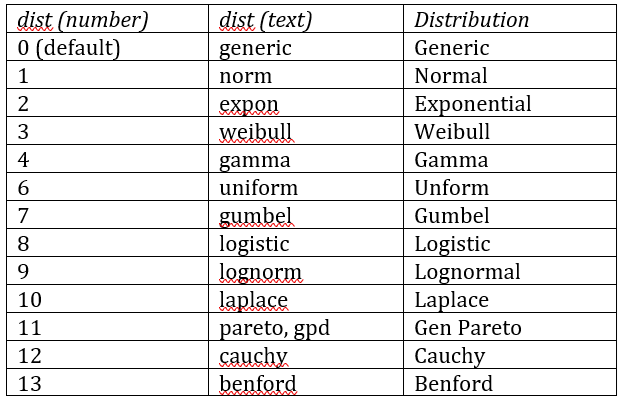Click the misspelled word 'weibull'
Screen dimensions: 622x402
256,132
